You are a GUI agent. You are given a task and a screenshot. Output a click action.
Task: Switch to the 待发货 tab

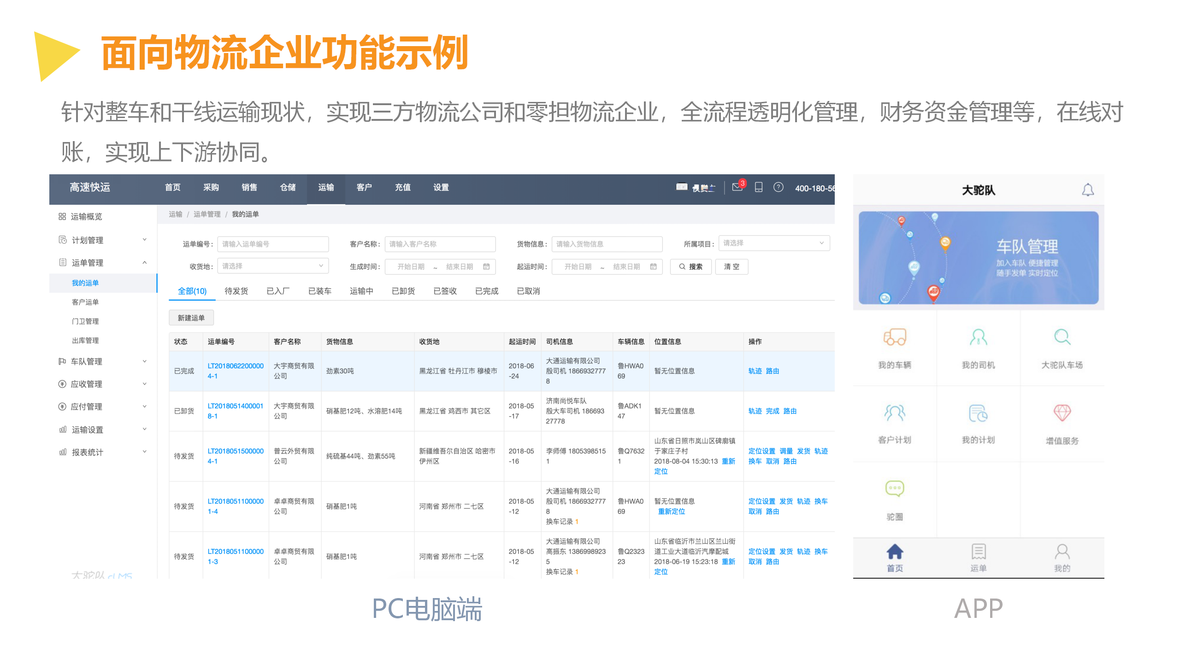(x=236, y=291)
